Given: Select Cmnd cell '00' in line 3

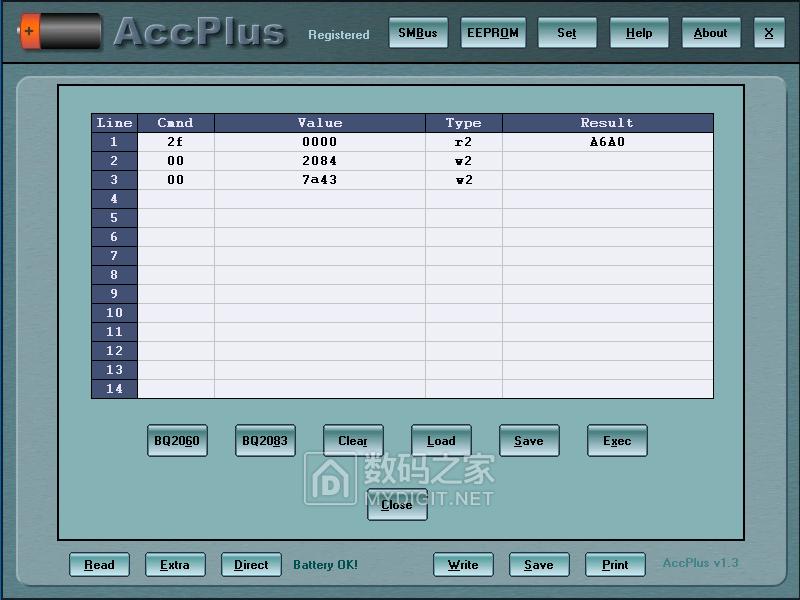Looking at the screenshot, I should pos(176,180).
